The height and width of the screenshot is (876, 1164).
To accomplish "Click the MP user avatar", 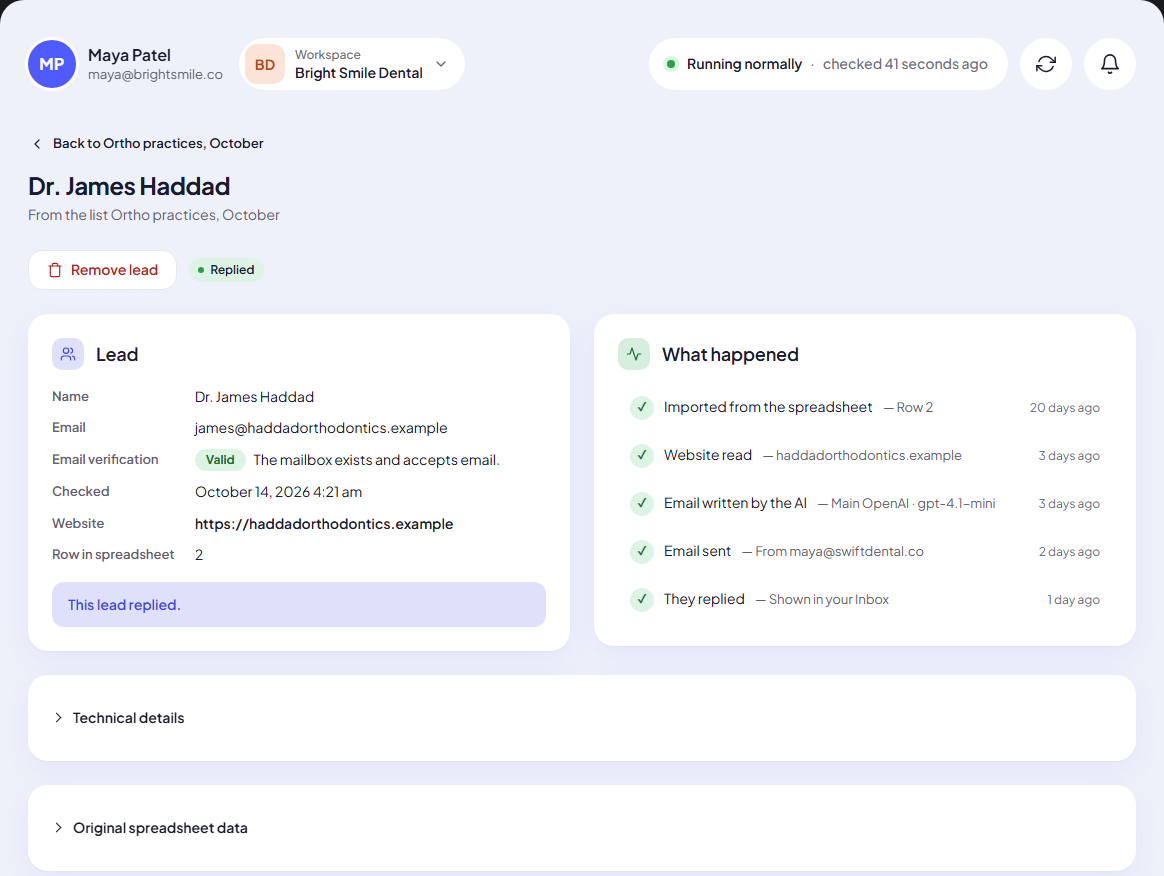I will tap(52, 64).
